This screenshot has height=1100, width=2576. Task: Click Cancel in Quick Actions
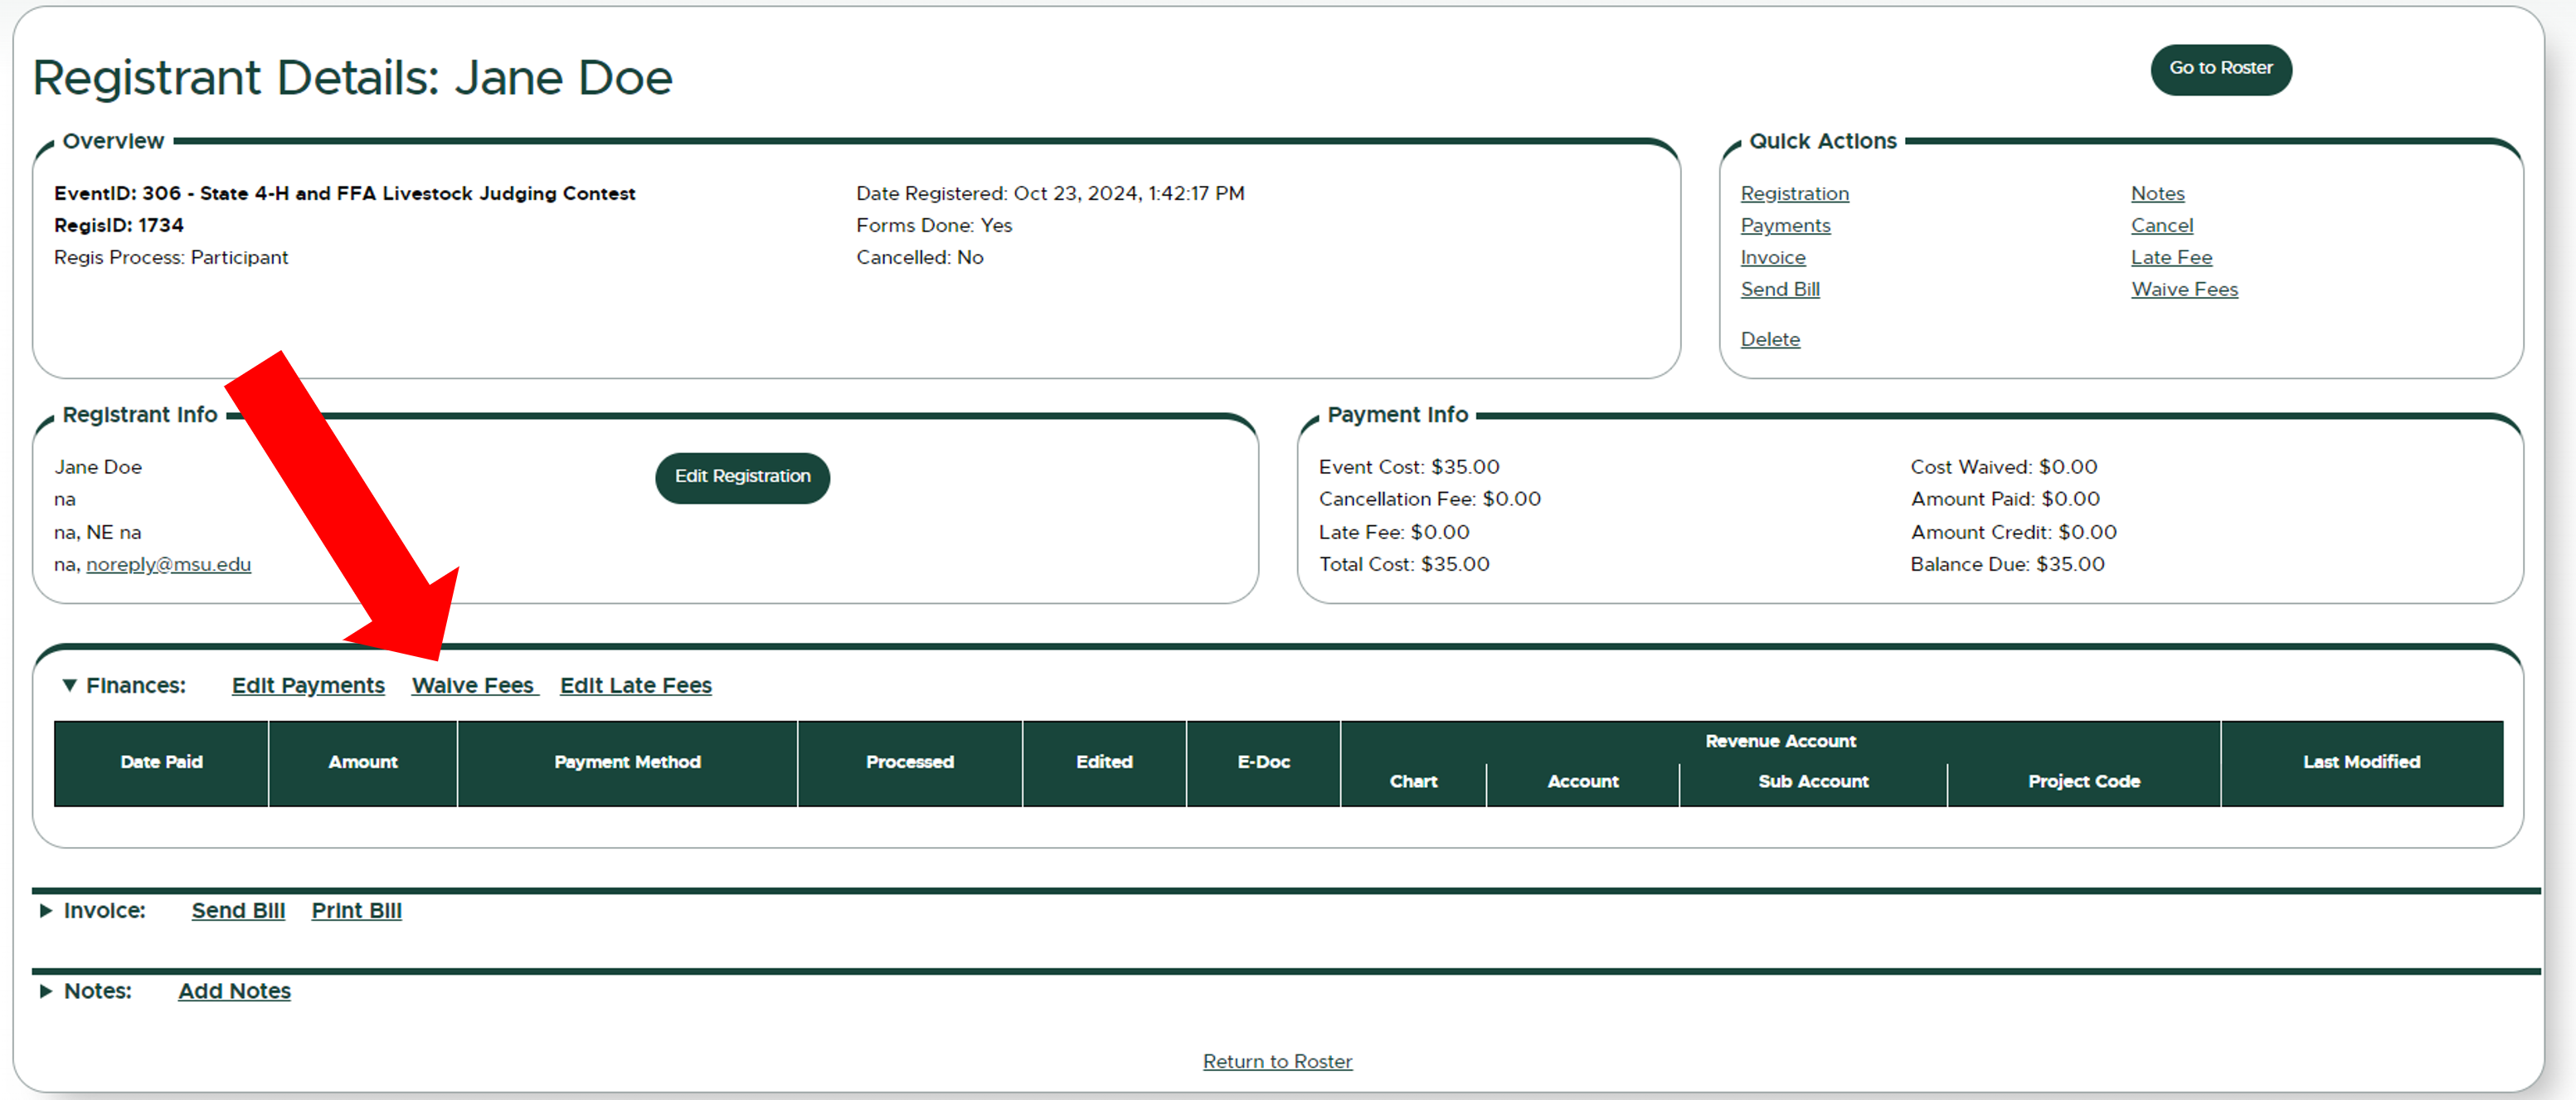[2161, 225]
